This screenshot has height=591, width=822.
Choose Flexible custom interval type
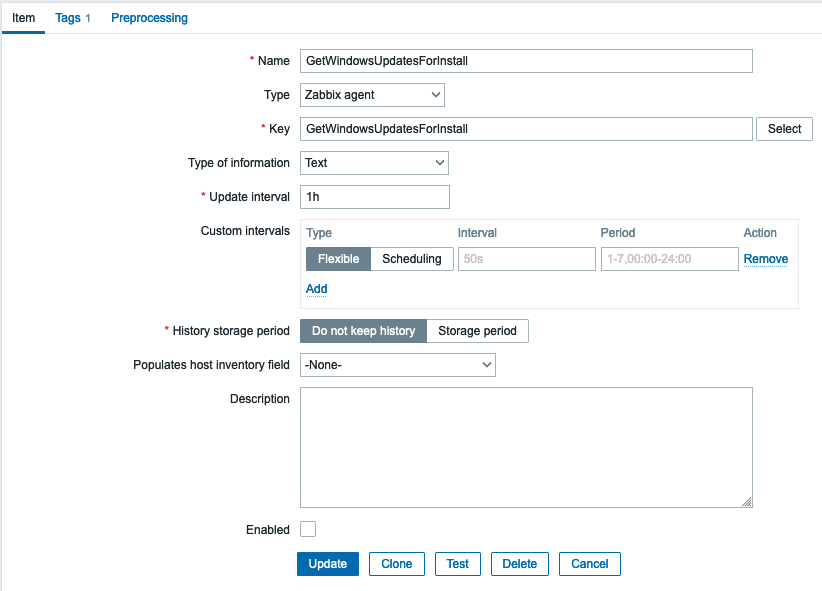coord(338,259)
